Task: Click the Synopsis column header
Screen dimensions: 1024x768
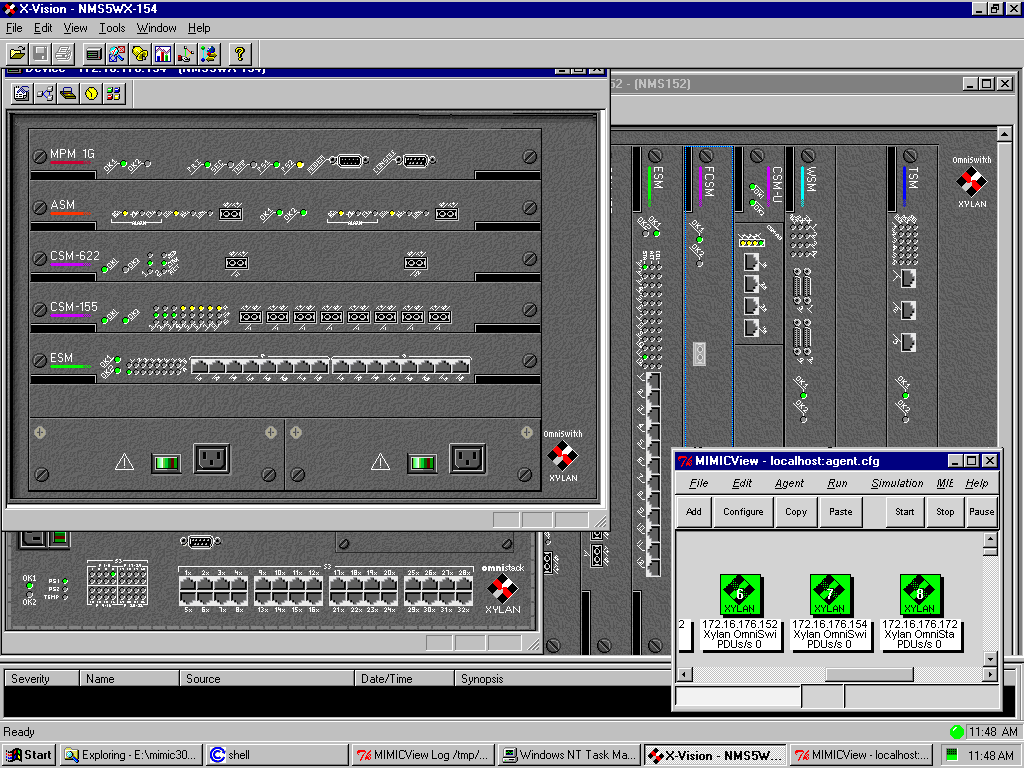Action: click(564, 679)
